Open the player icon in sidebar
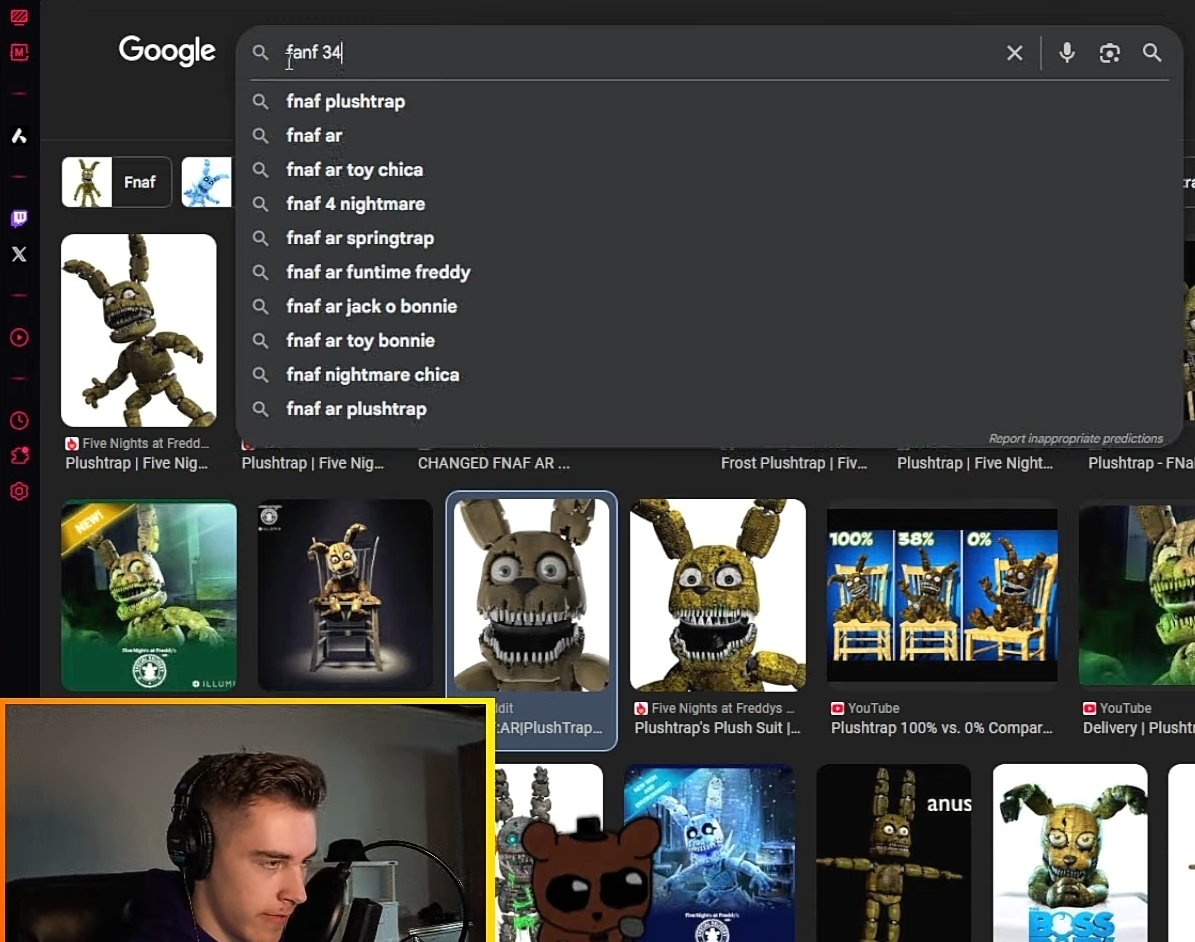1195x942 pixels. tap(19, 338)
